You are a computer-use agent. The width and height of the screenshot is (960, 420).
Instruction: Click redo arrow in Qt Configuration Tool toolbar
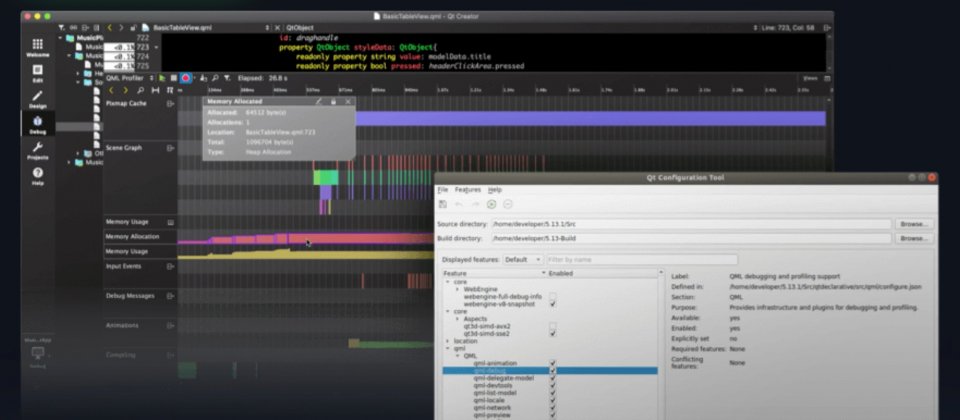point(475,204)
